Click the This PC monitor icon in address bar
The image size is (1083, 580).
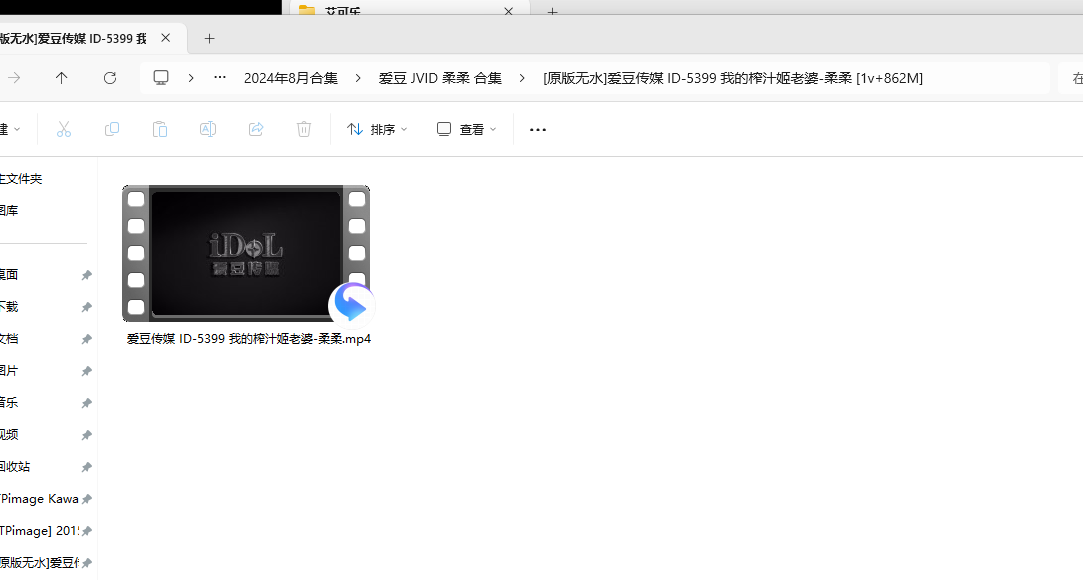[161, 78]
